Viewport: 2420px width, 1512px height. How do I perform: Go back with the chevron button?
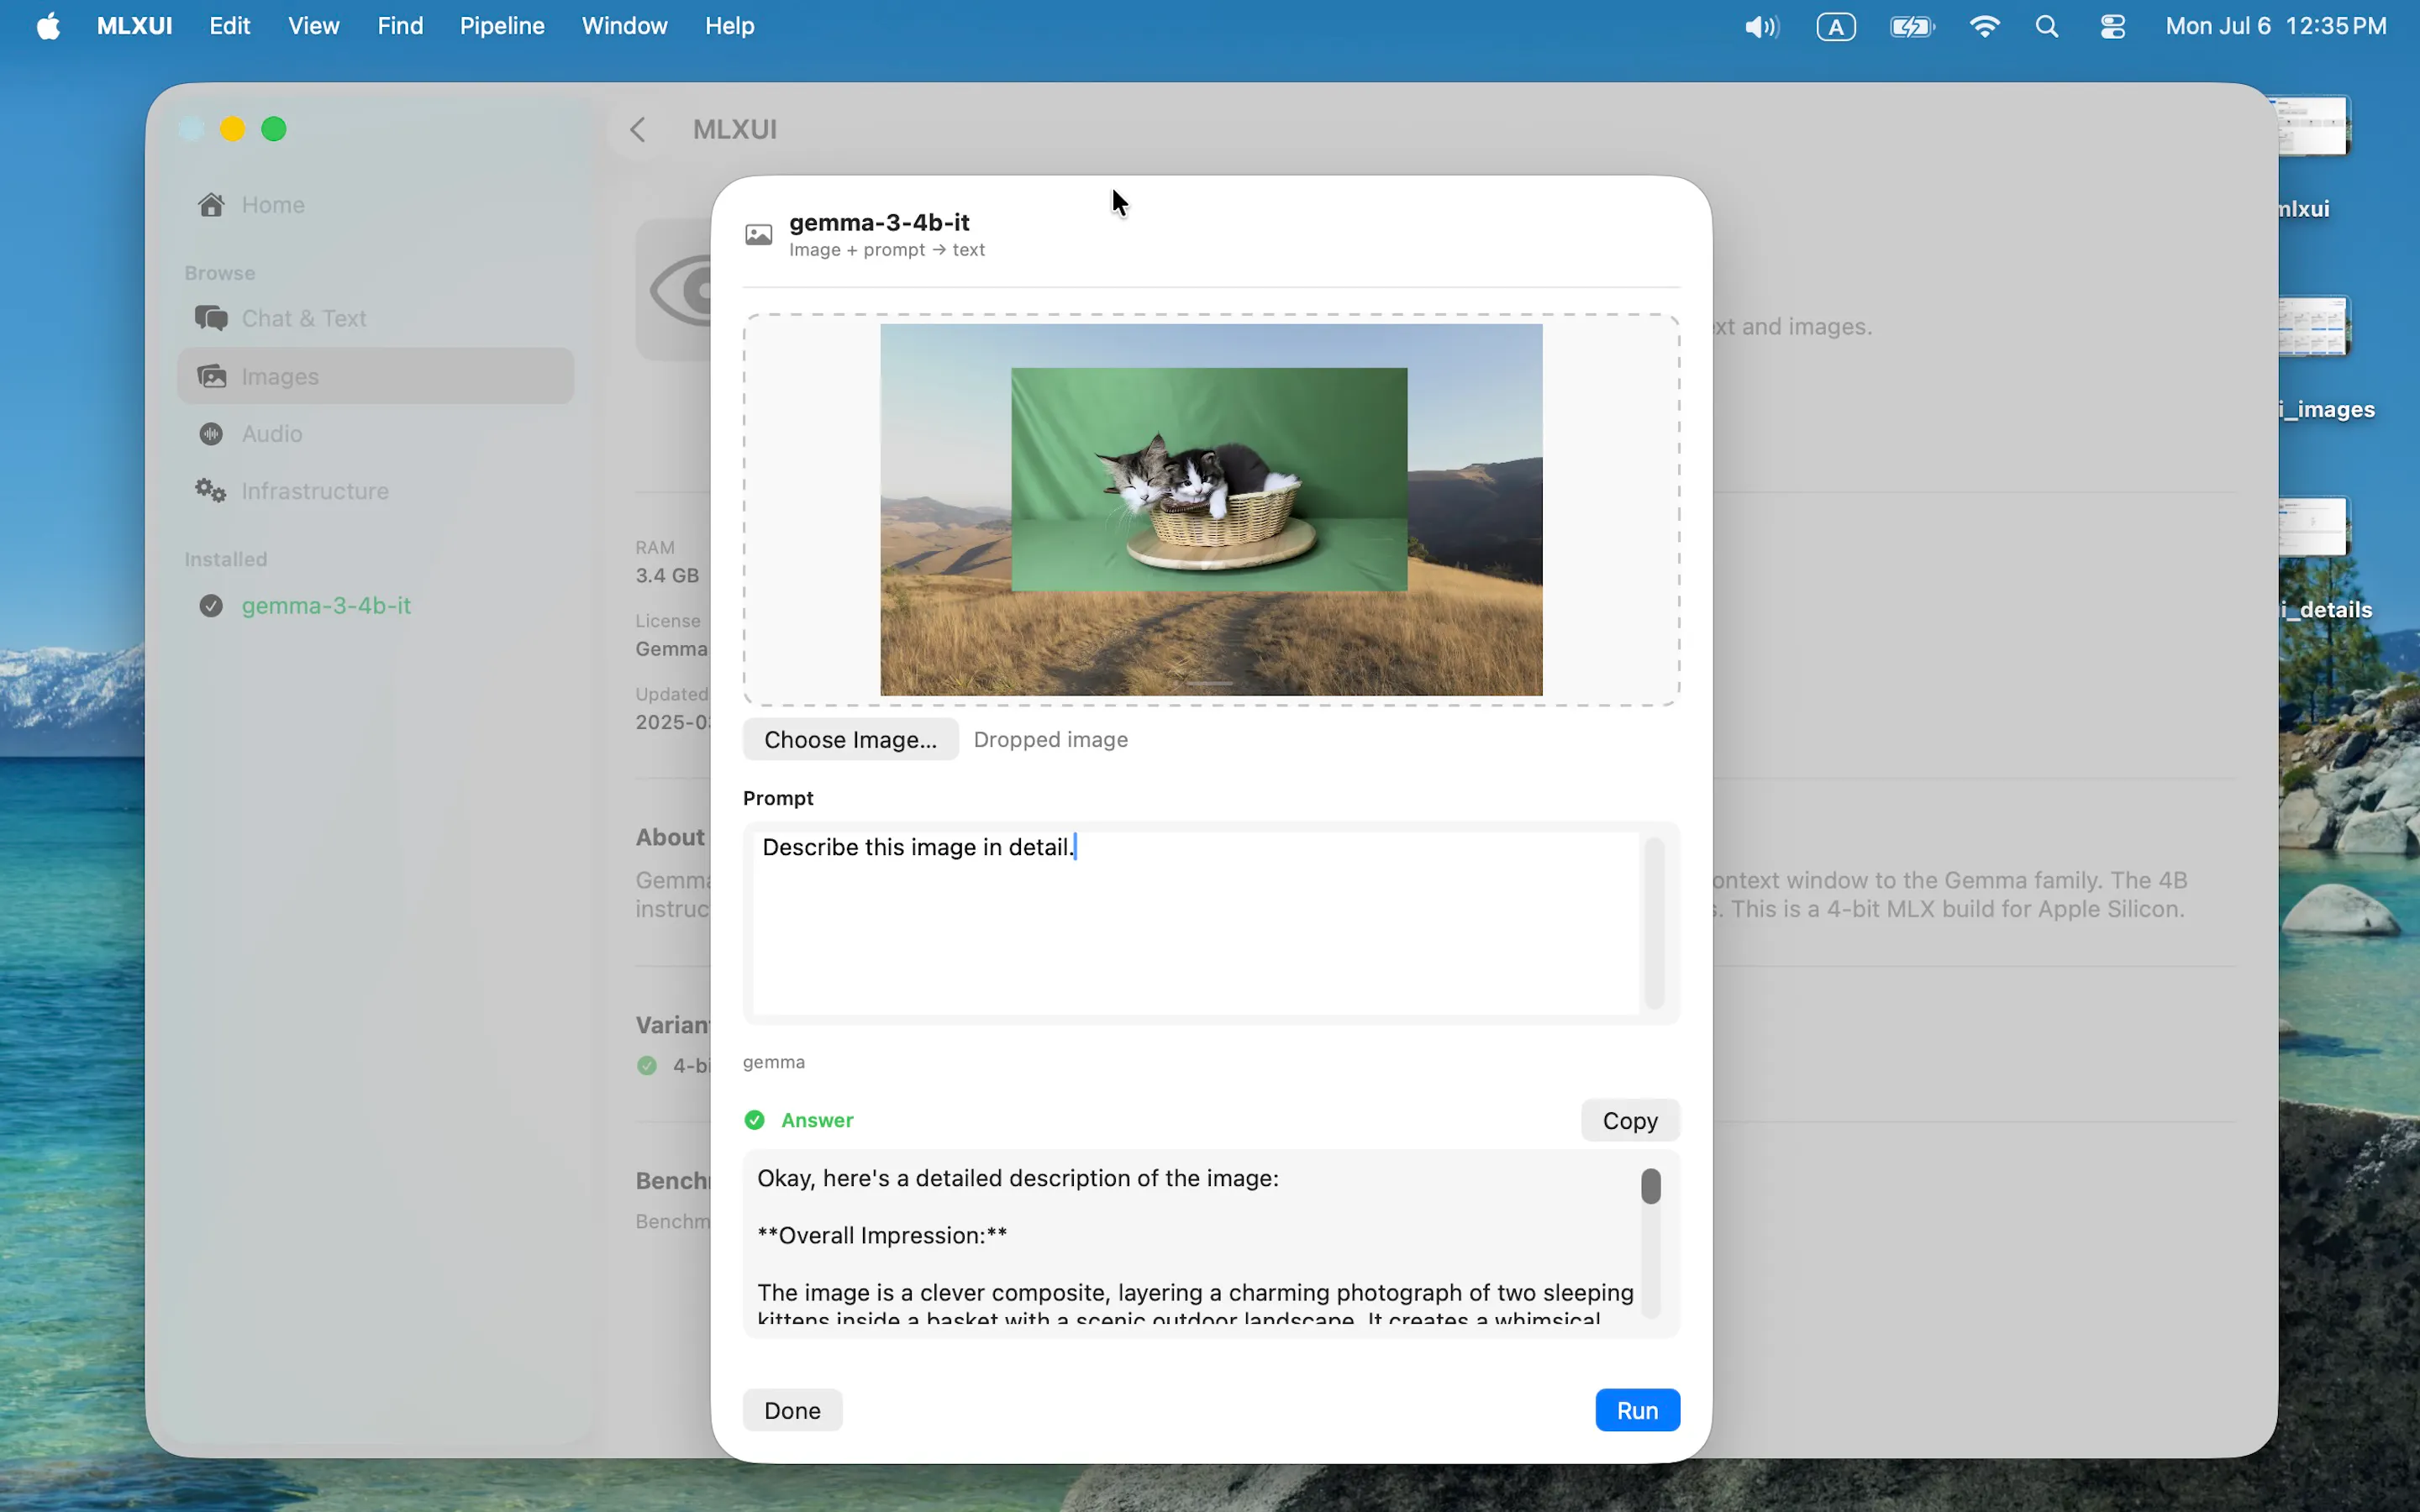pos(638,130)
